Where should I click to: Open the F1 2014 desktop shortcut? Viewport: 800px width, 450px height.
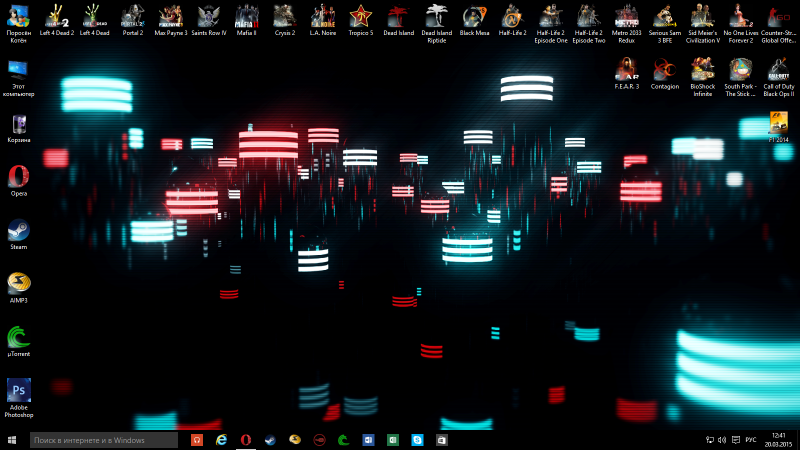pos(779,128)
